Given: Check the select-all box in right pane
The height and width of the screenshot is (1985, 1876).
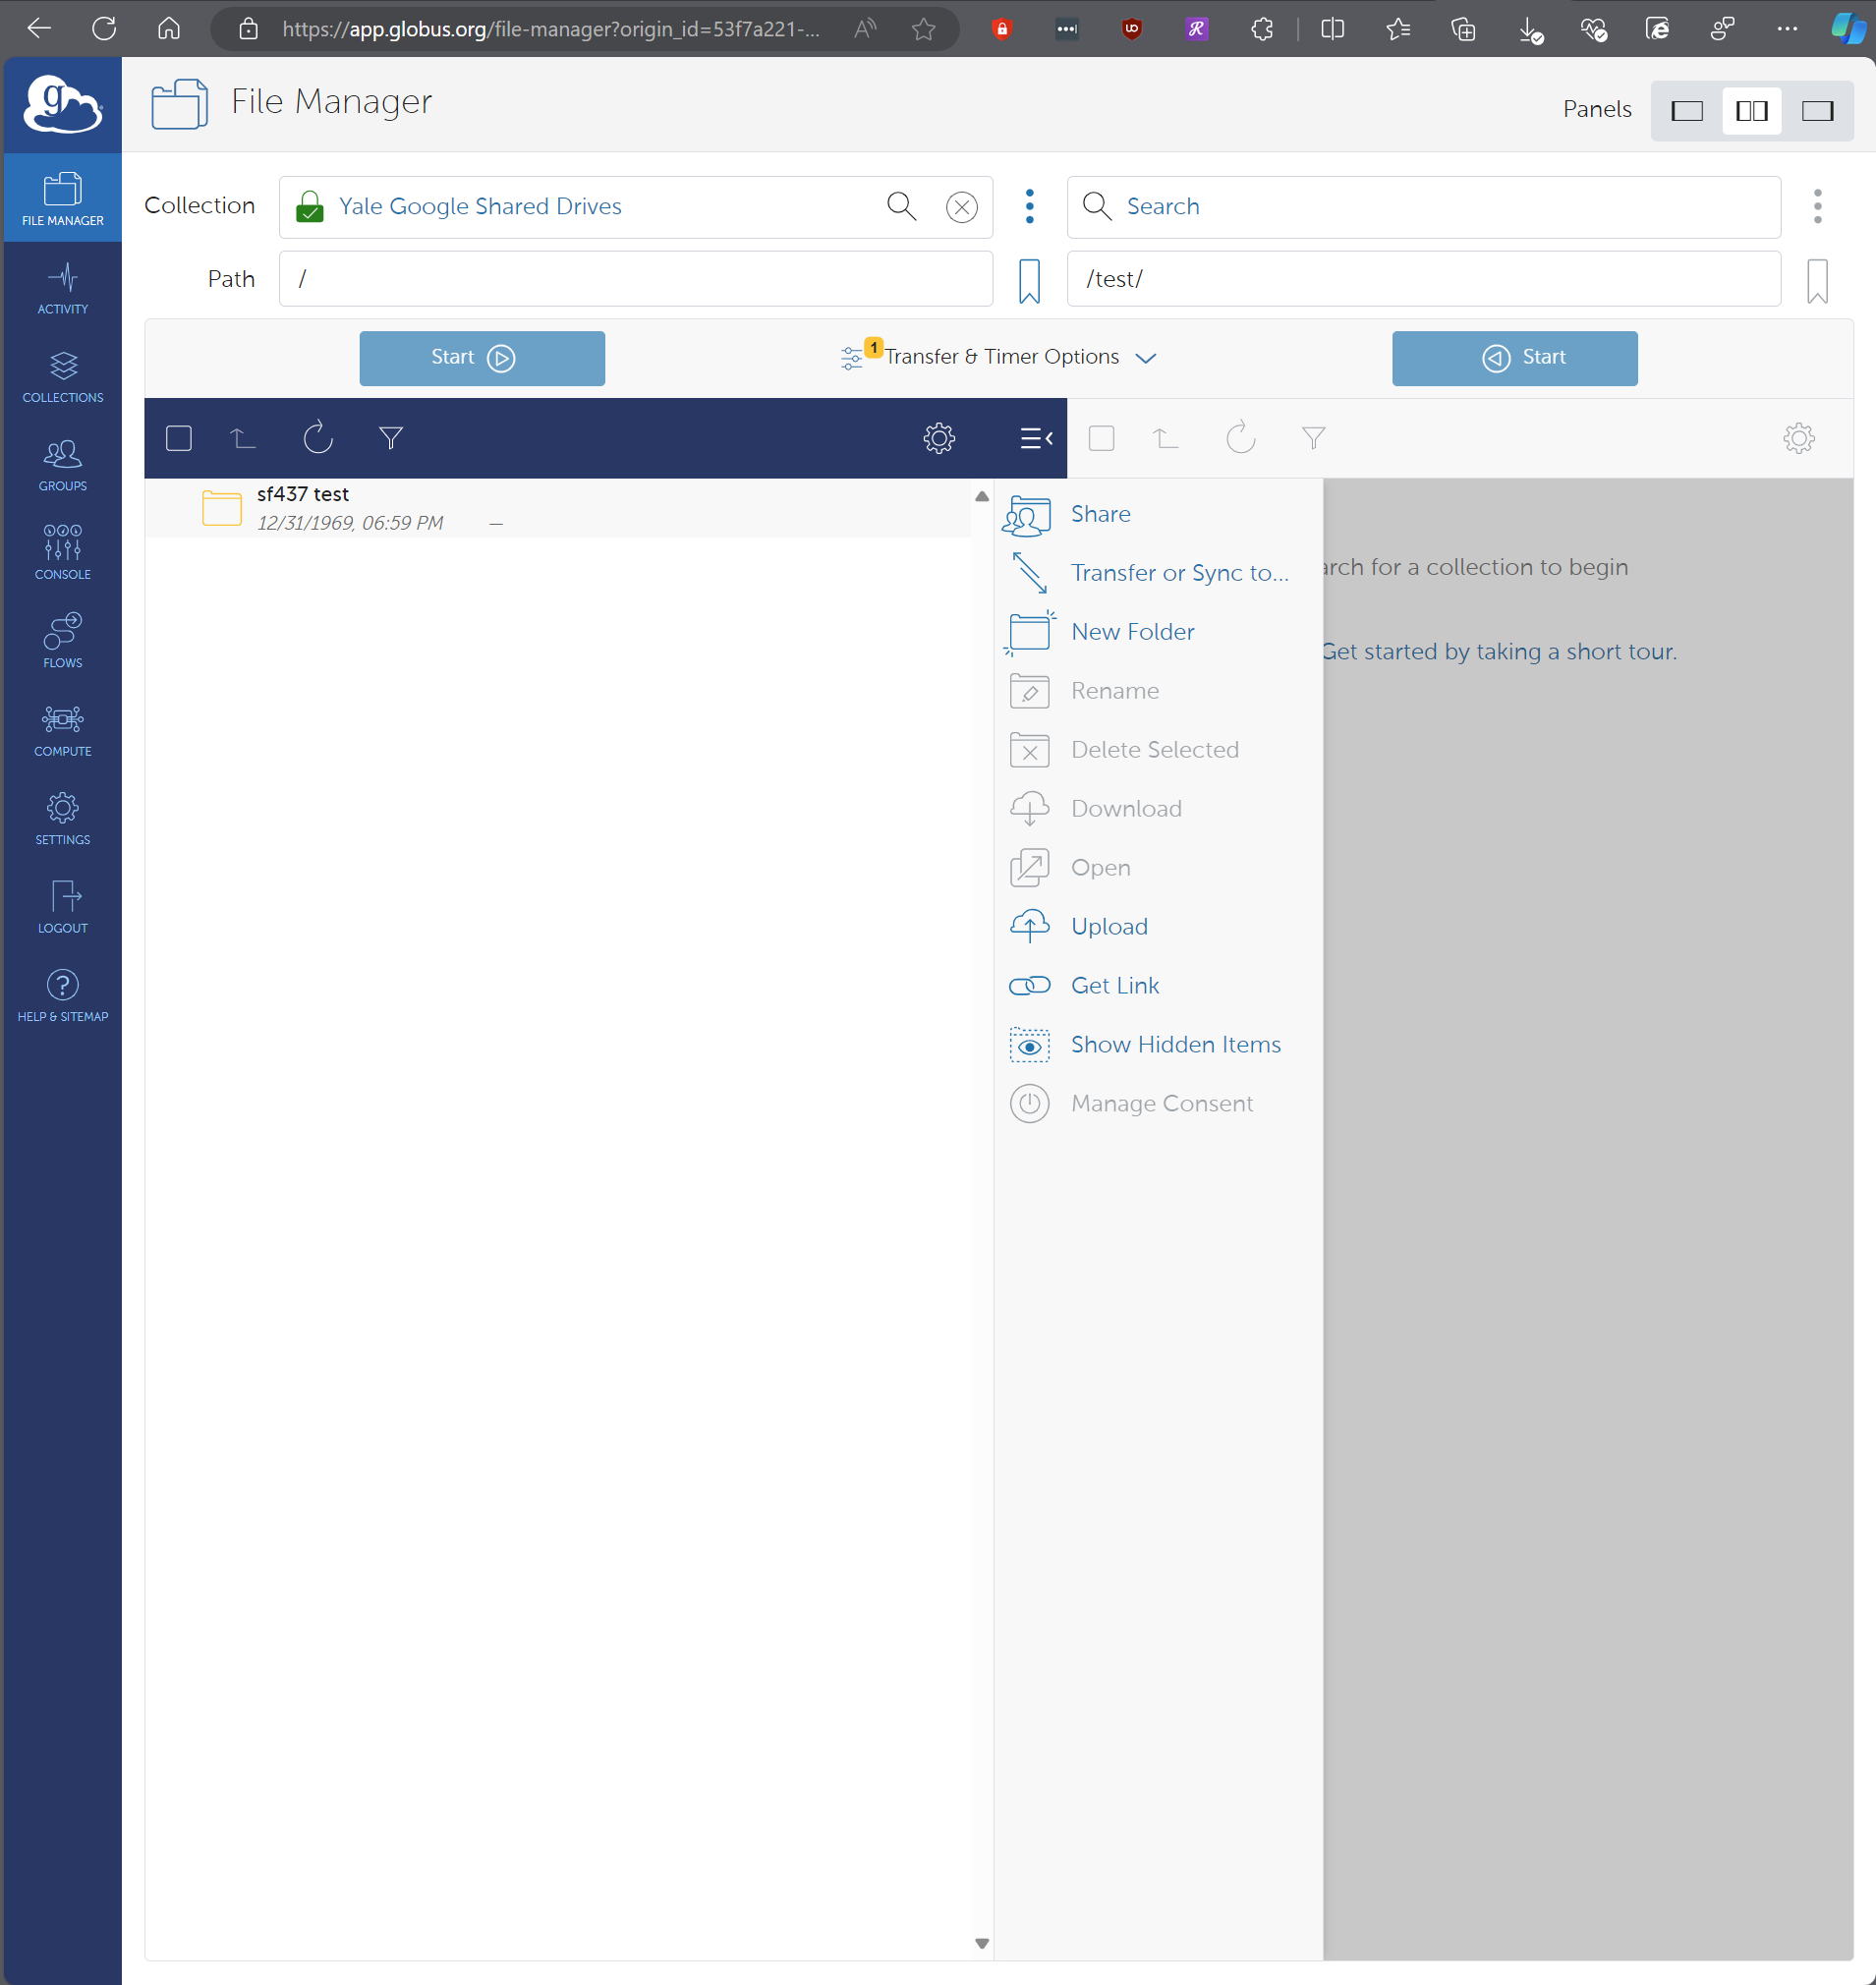Looking at the screenshot, I should [x=1101, y=438].
